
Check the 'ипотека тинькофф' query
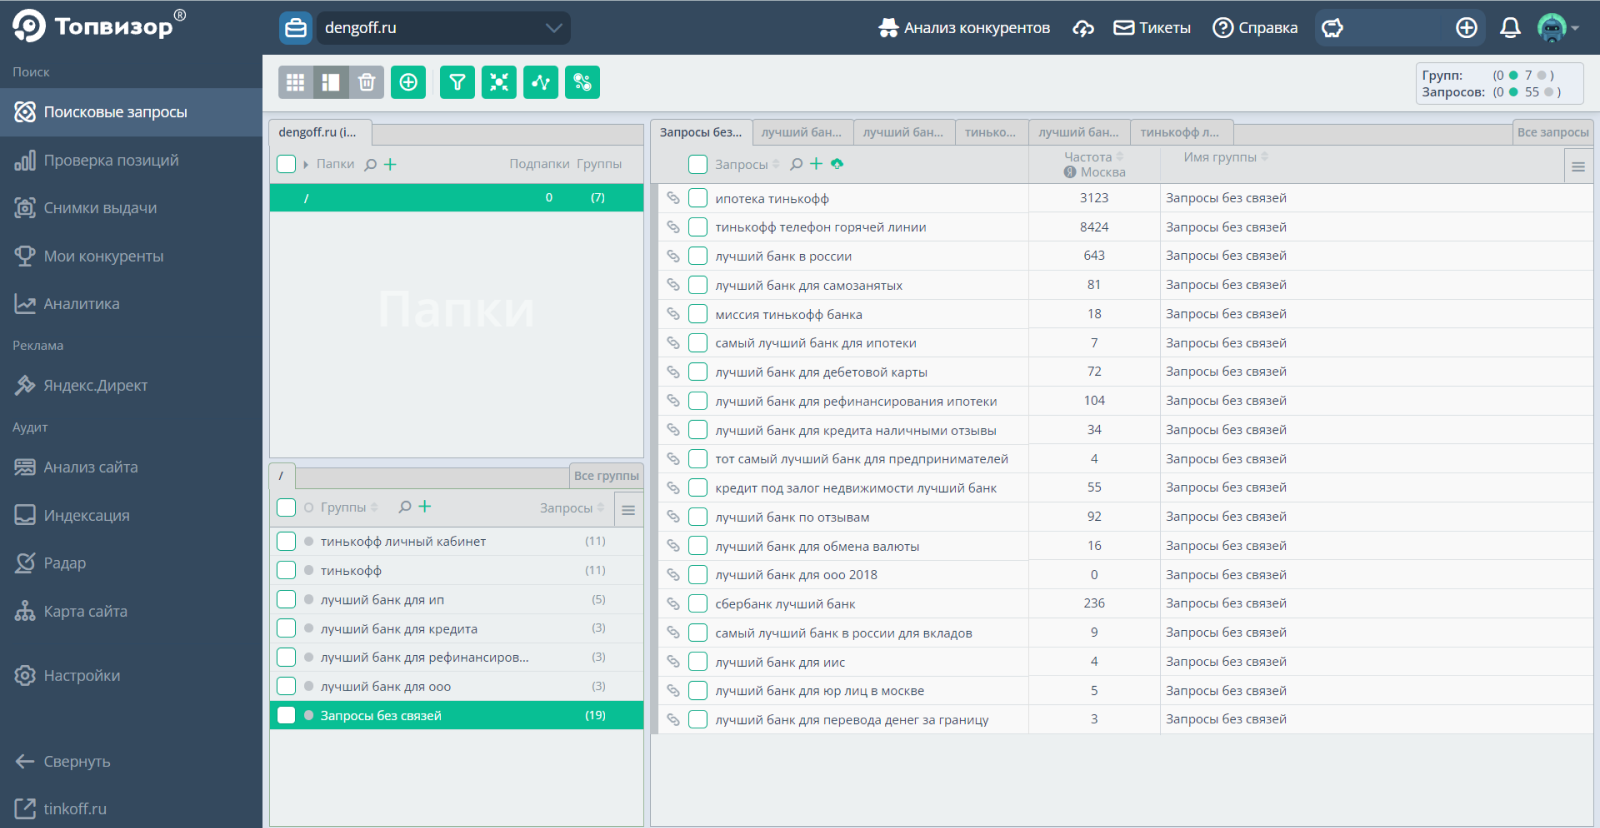point(698,198)
